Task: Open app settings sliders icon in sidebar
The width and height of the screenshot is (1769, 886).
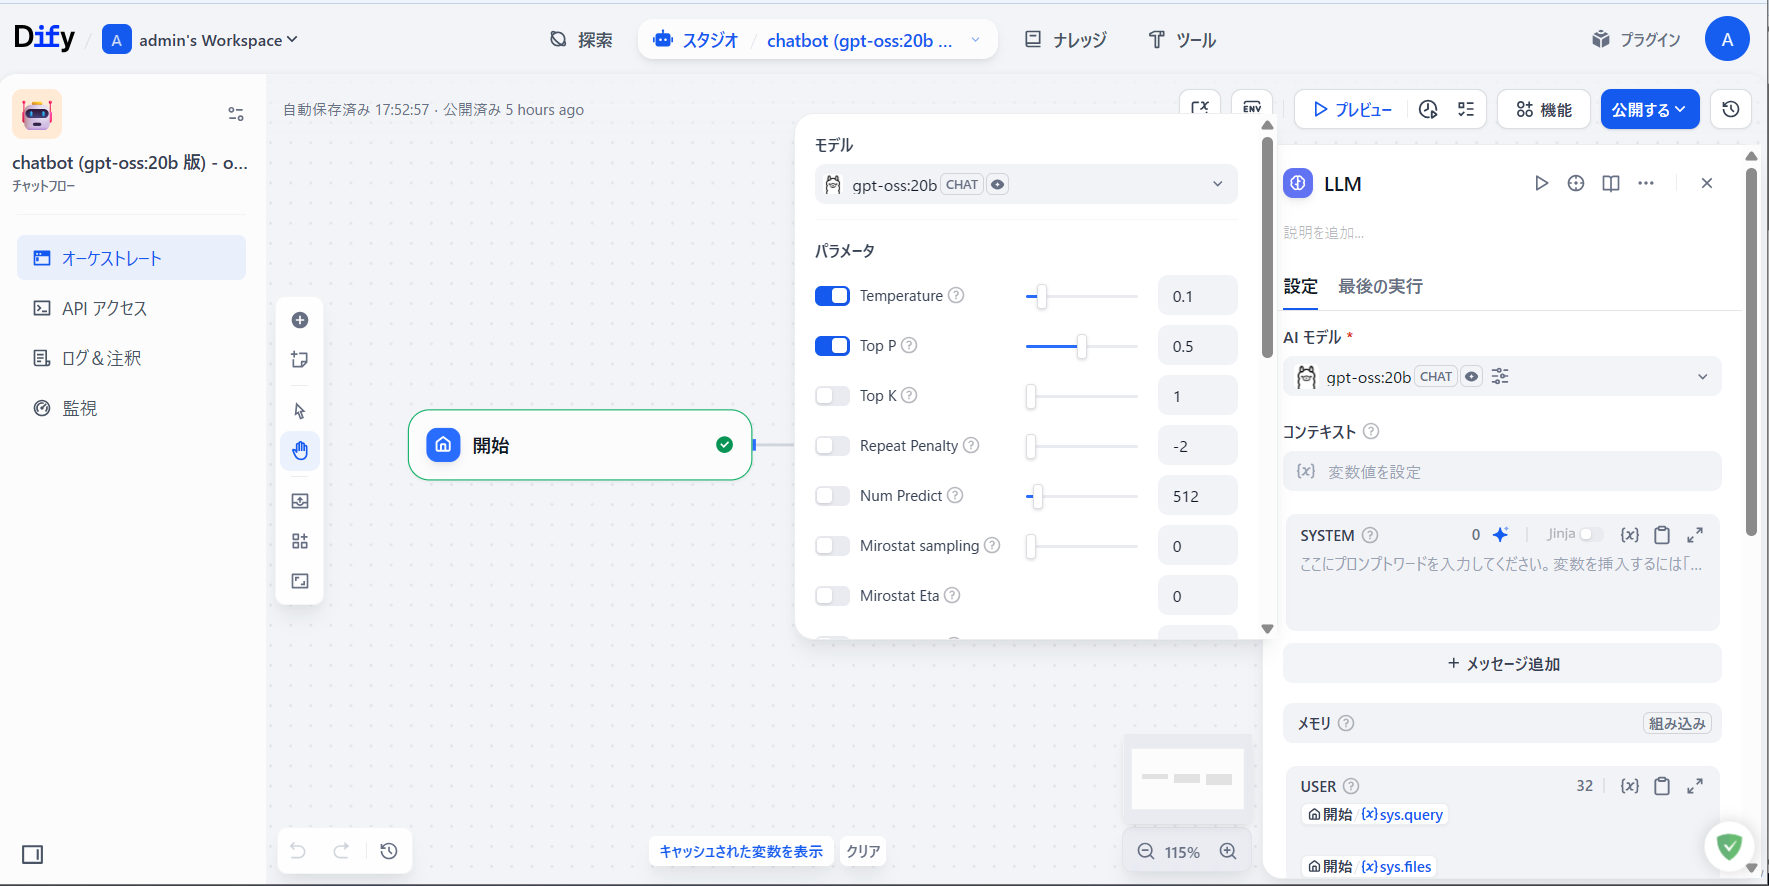Action: (236, 114)
